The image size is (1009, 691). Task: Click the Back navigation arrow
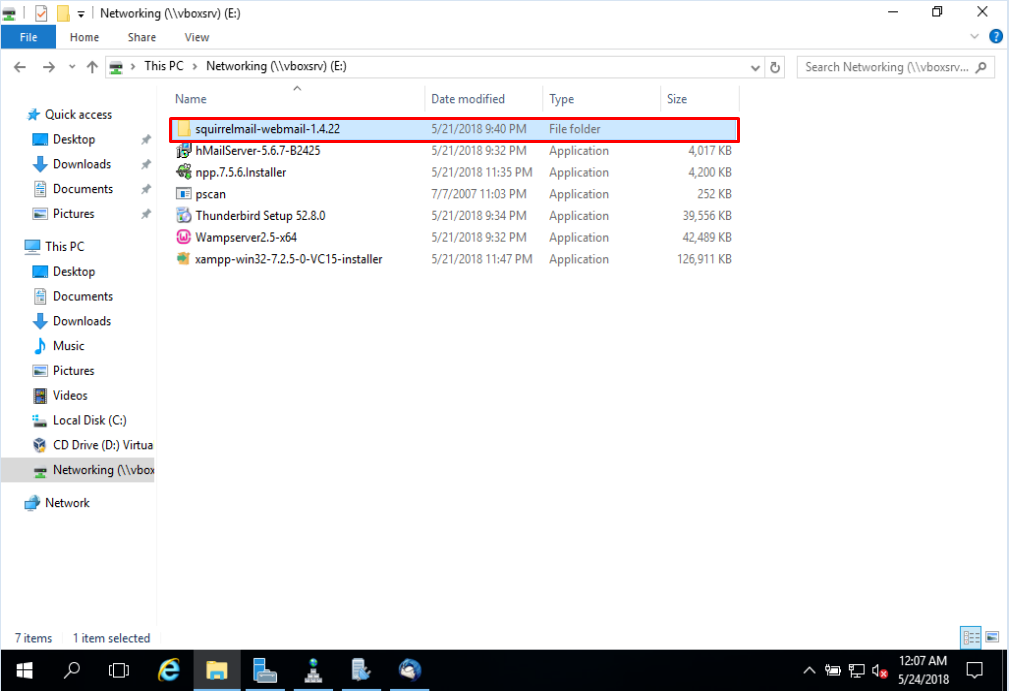[x=20, y=67]
